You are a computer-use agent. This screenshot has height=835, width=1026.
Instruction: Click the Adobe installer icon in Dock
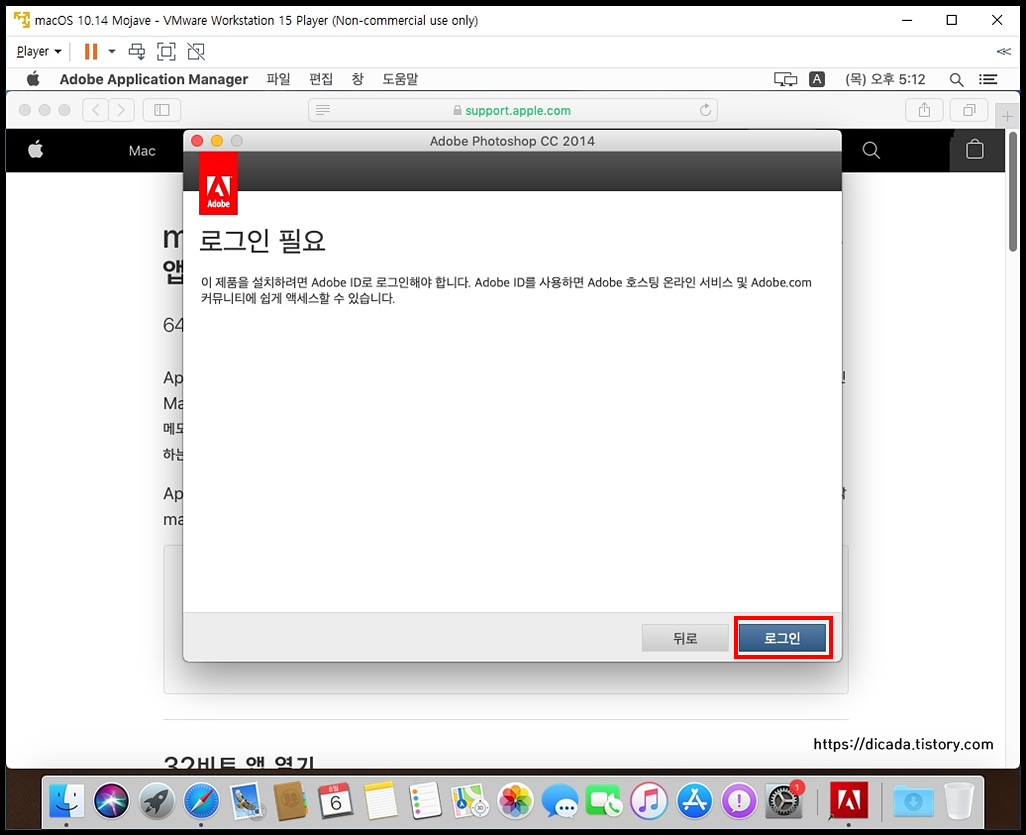tap(849, 800)
